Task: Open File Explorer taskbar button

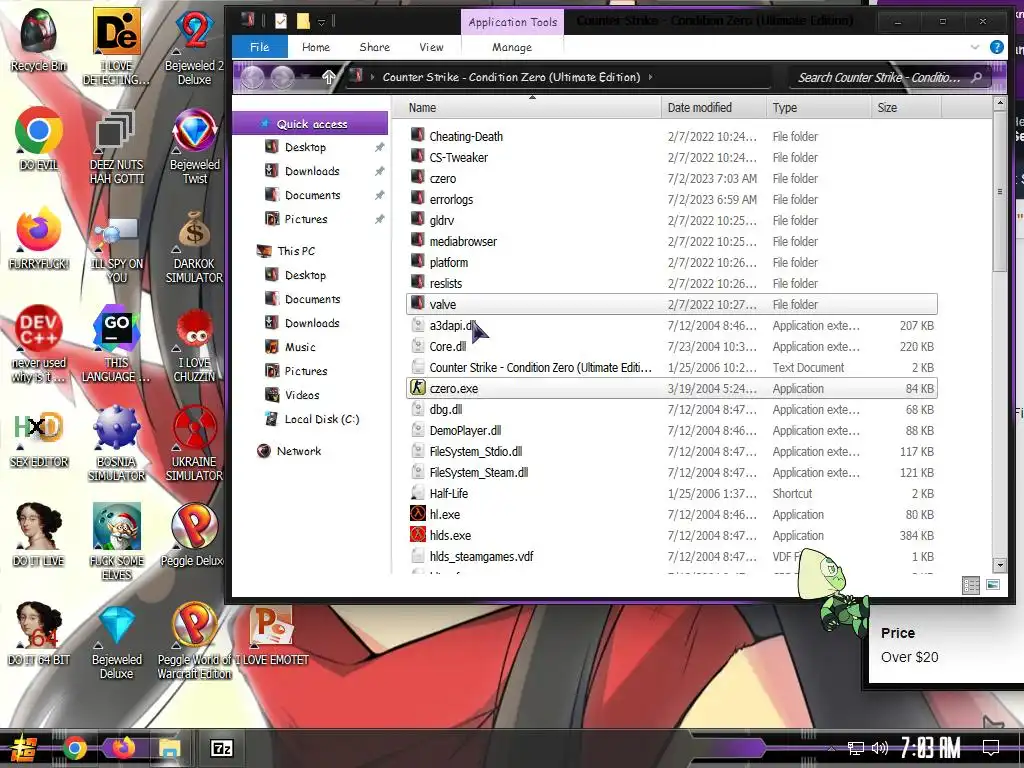Action: coord(168,748)
